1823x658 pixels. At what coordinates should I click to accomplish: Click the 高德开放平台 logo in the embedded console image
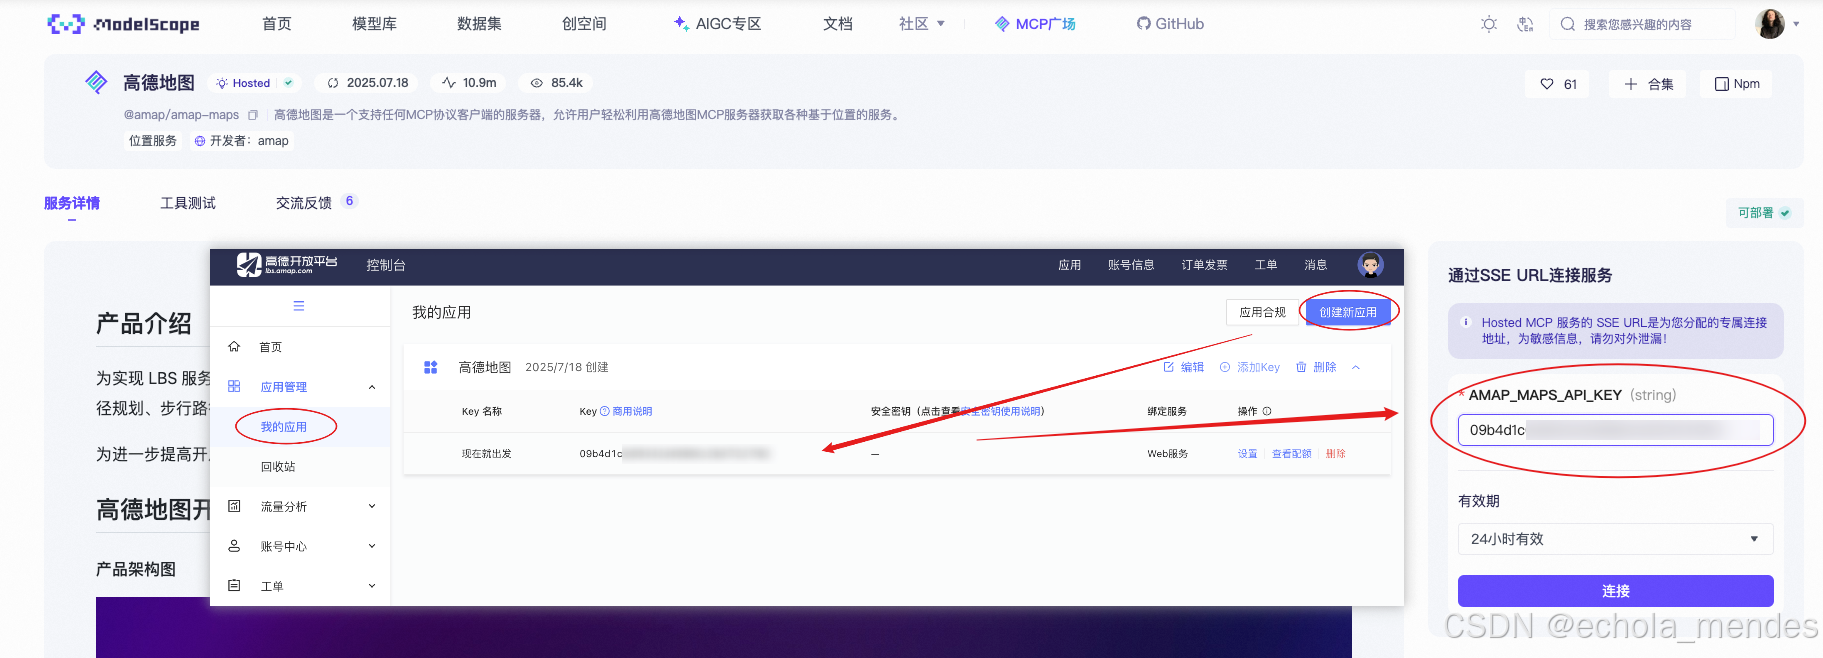point(287,264)
